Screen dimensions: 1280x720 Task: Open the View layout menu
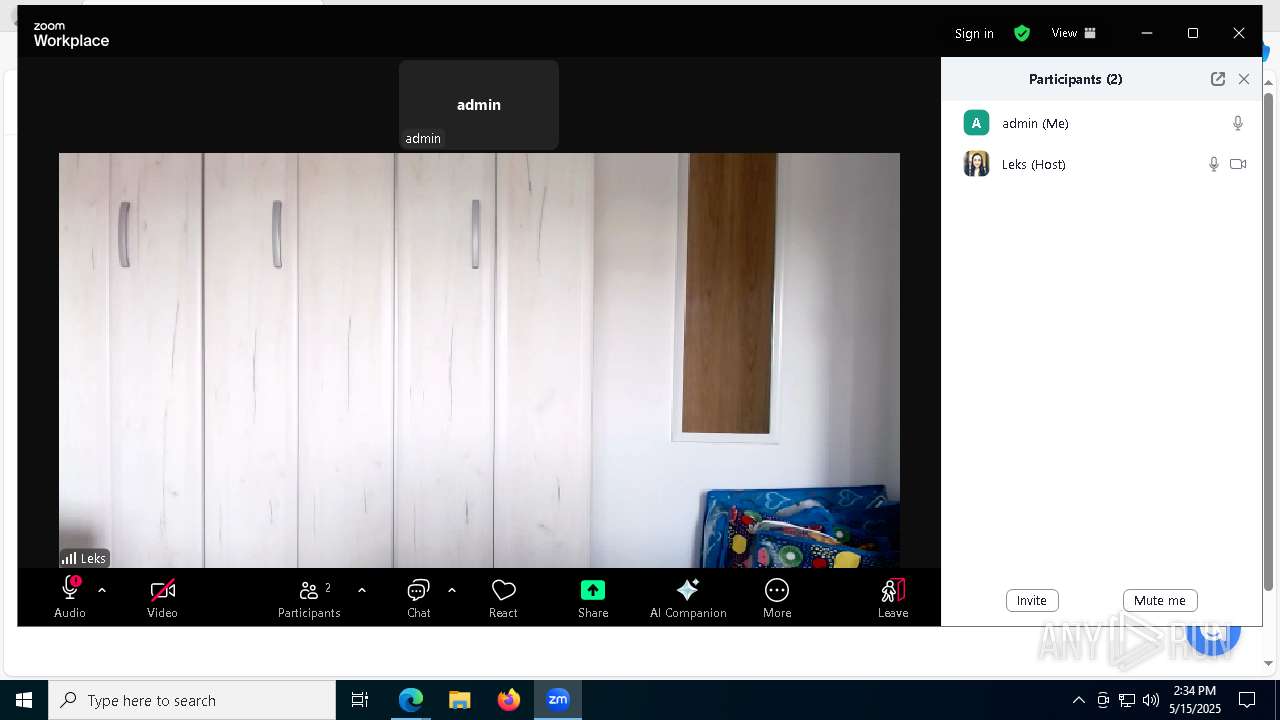(x=1074, y=33)
